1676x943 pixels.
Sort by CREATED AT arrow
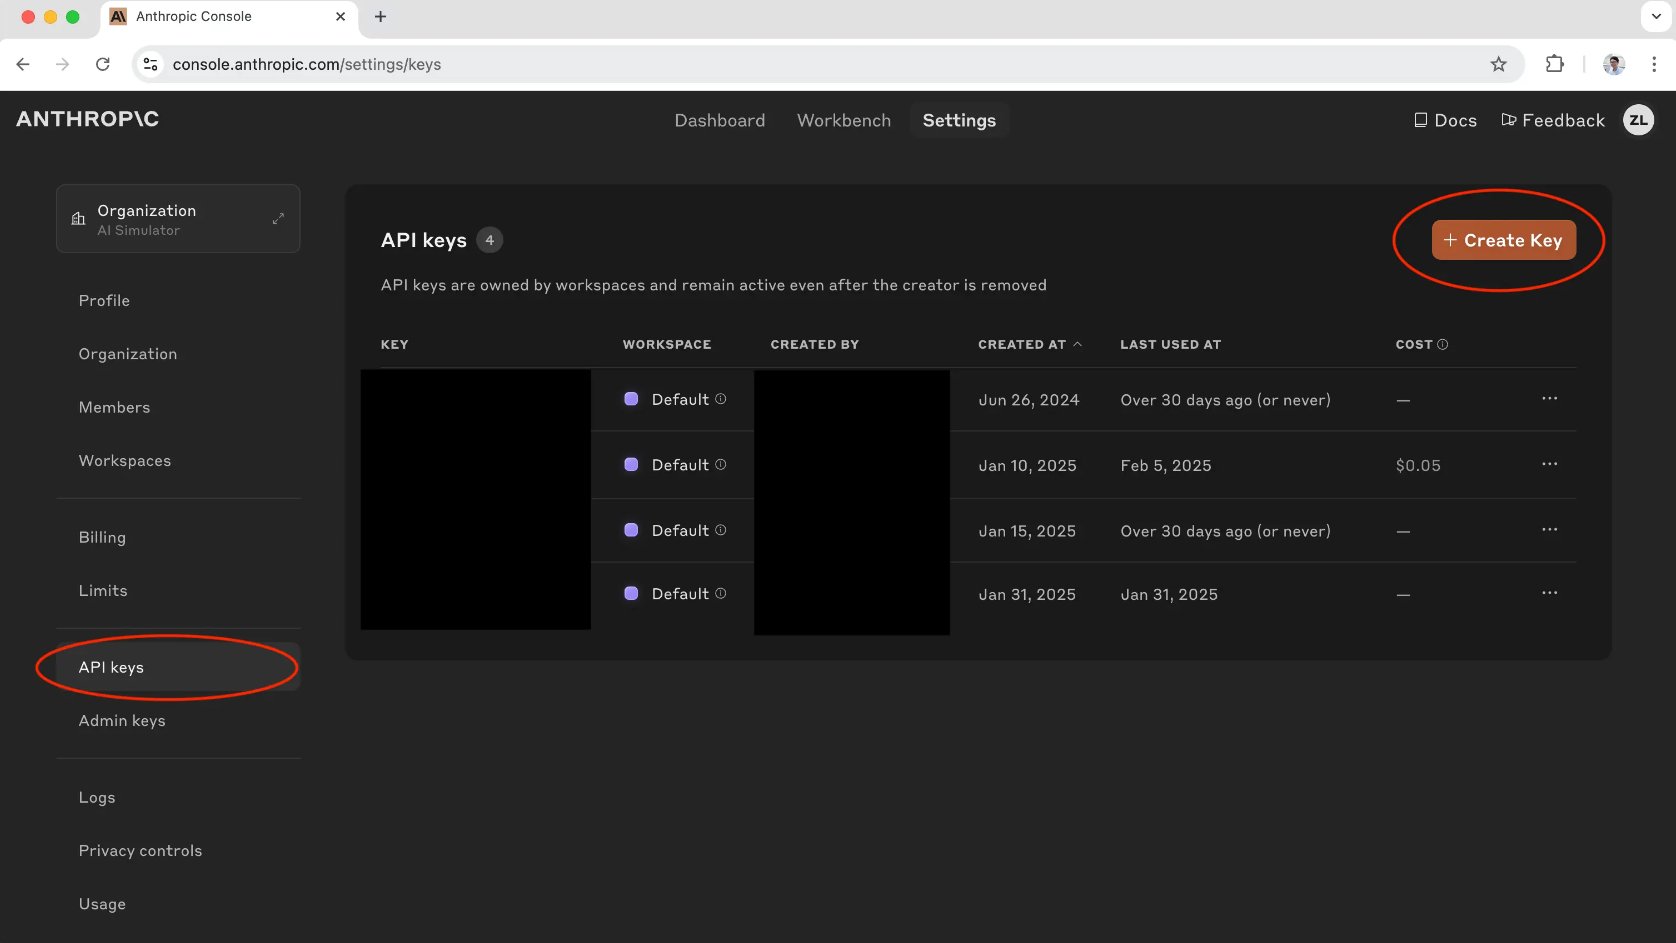coord(1077,344)
